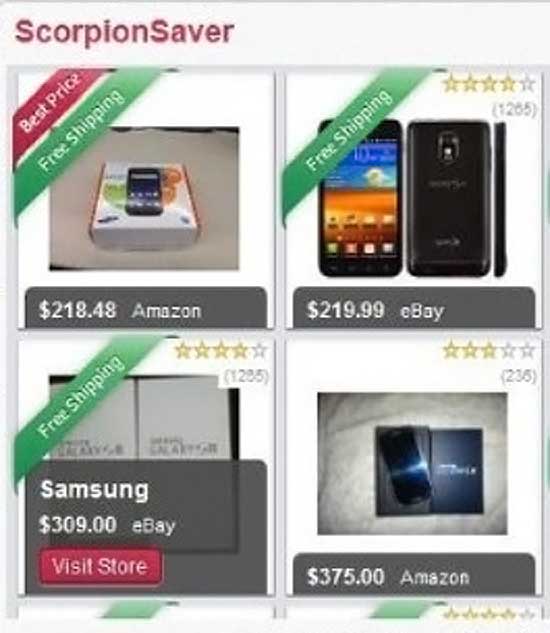Click the Visit Store button
This screenshot has width=550, height=633.
(x=100, y=566)
